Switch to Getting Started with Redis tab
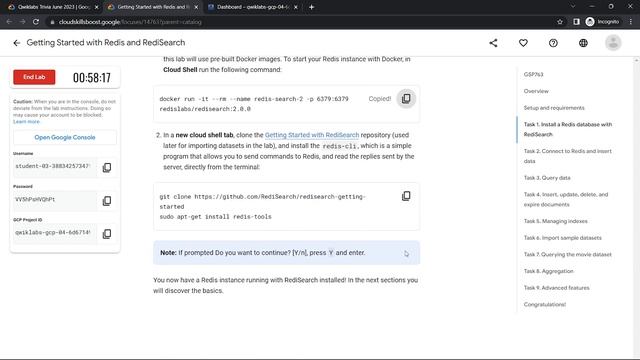 152,7
